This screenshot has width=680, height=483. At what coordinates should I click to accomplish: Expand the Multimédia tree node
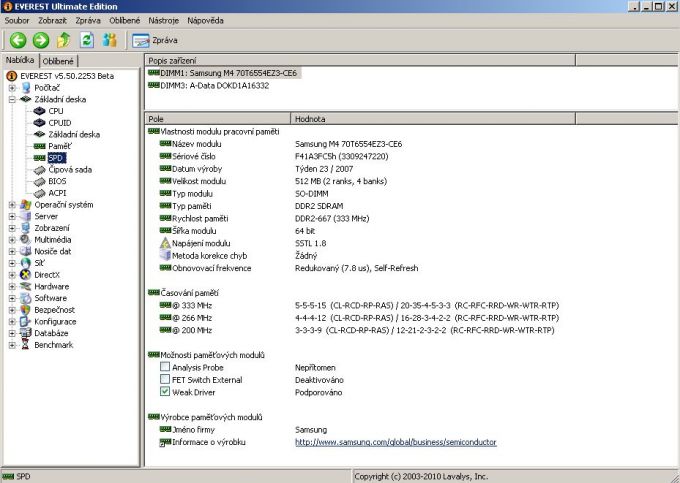click(x=12, y=240)
